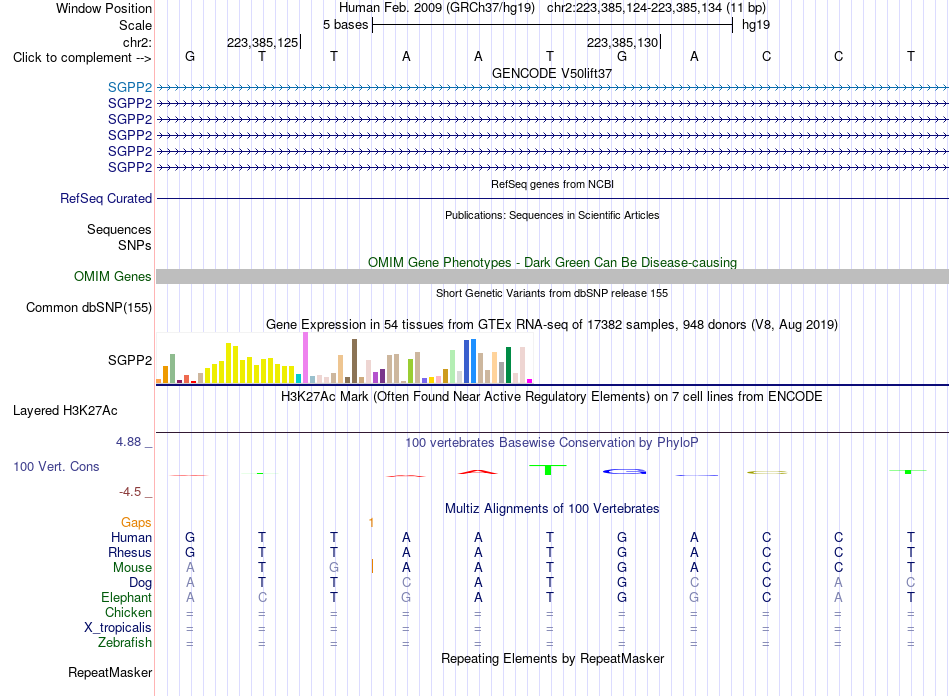The width and height of the screenshot is (950, 696).
Task: Click the 'SNPs' track label
Action: point(135,245)
